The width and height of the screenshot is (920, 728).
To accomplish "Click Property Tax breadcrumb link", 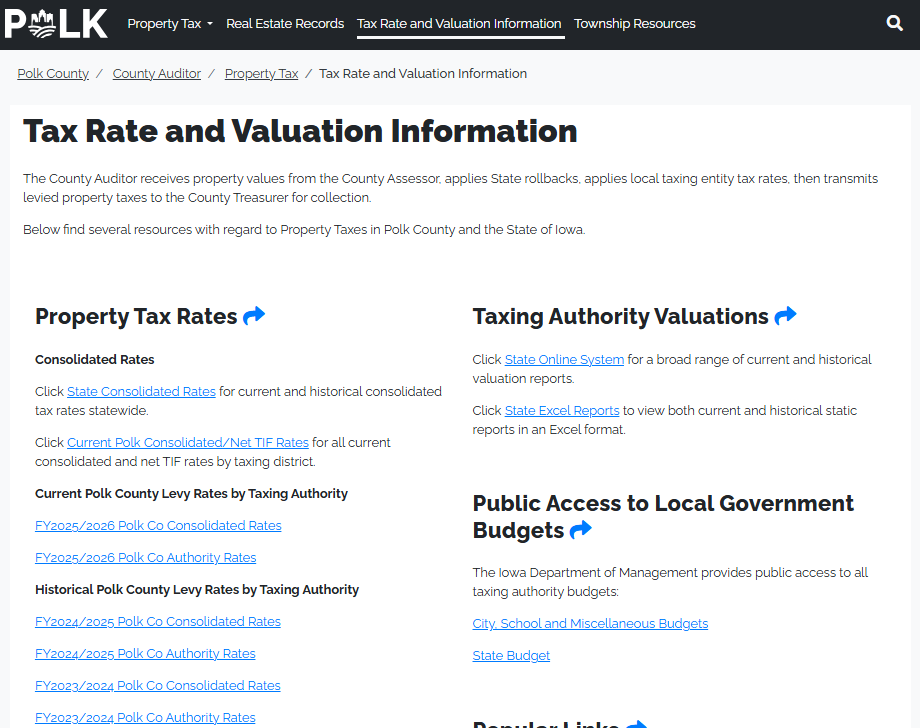I will click(261, 73).
